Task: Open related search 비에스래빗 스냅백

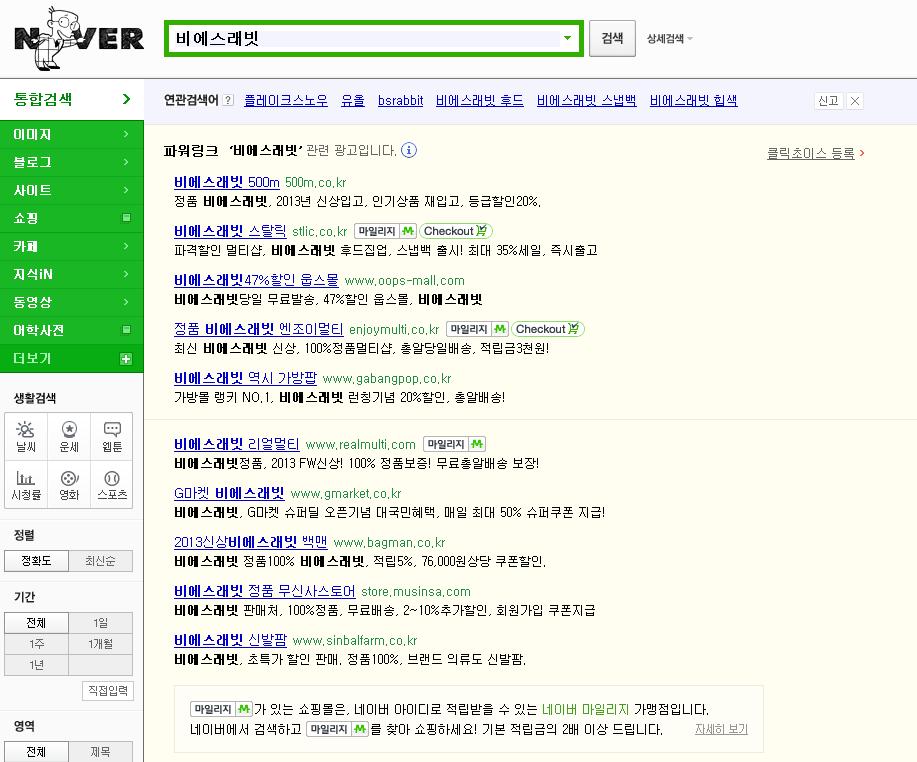Action: [587, 101]
